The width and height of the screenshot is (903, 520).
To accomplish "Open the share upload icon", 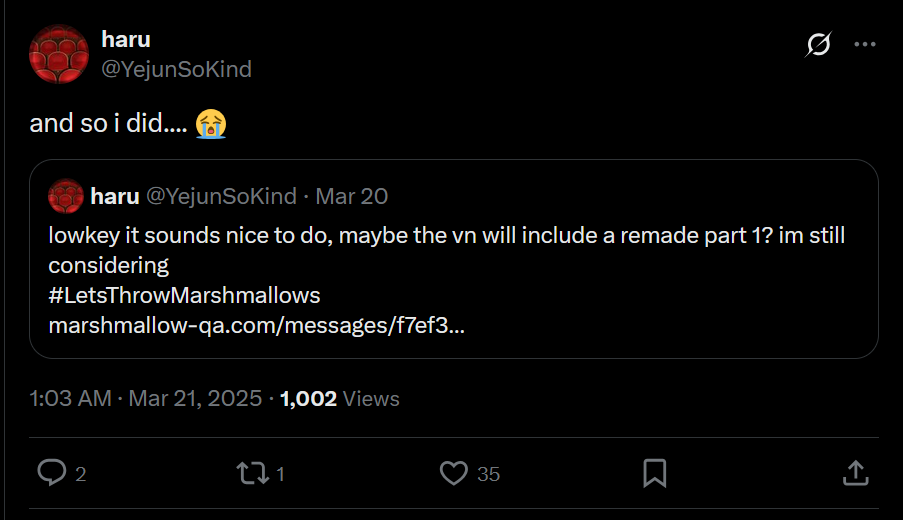I will pyautogui.click(x=856, y=472).
